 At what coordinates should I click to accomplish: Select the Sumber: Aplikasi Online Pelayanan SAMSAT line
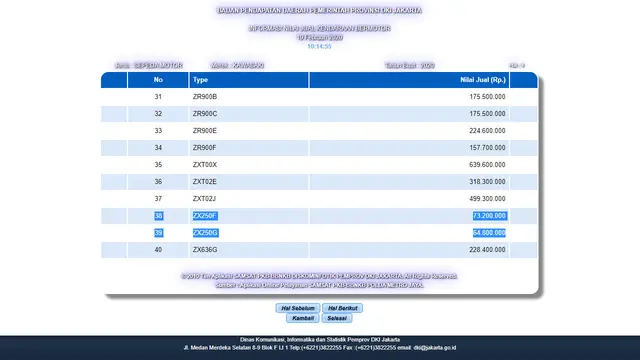(319, 285)
